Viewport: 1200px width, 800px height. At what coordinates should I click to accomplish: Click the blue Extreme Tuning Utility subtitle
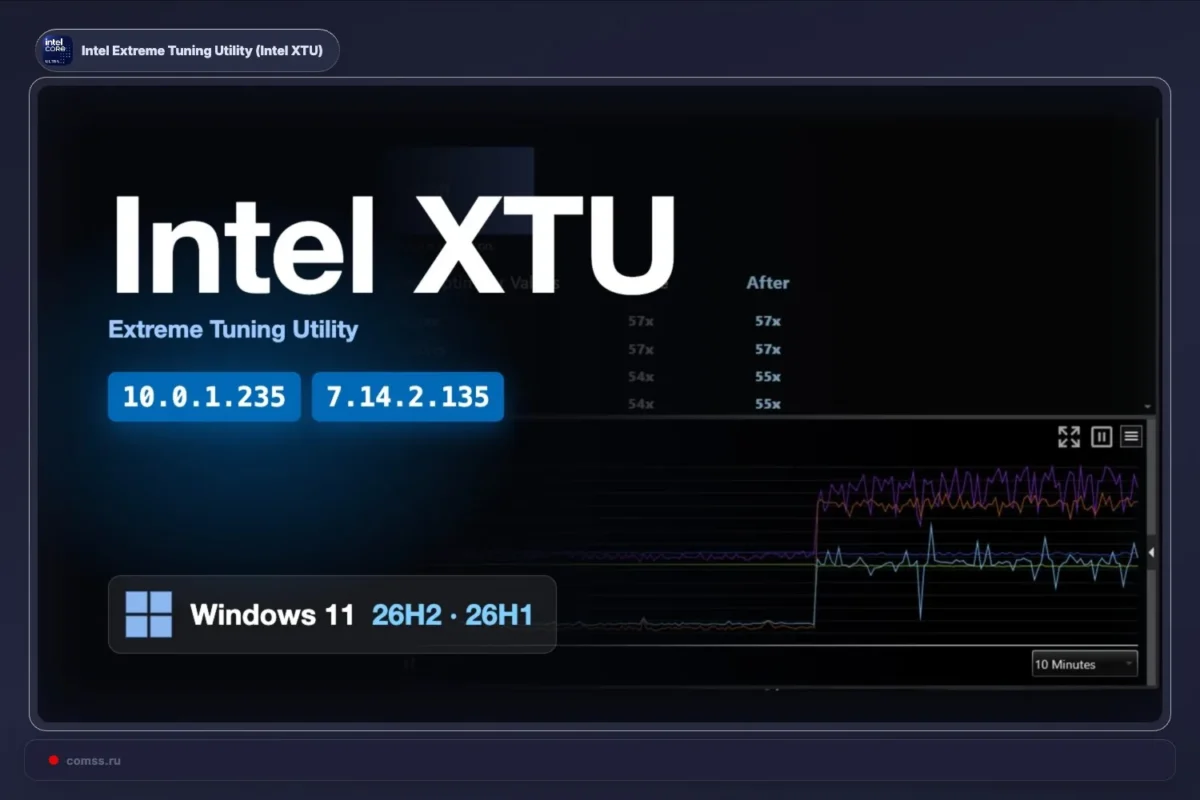click(233, 329)
